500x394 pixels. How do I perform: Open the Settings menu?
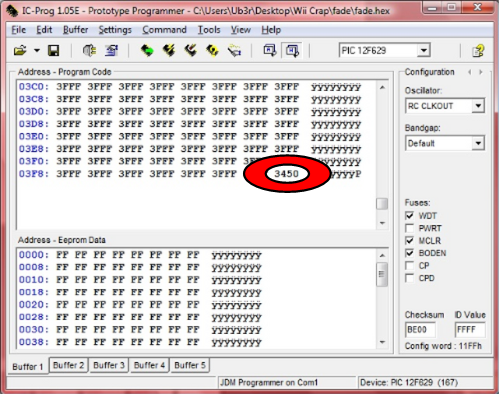pos(115,30)
